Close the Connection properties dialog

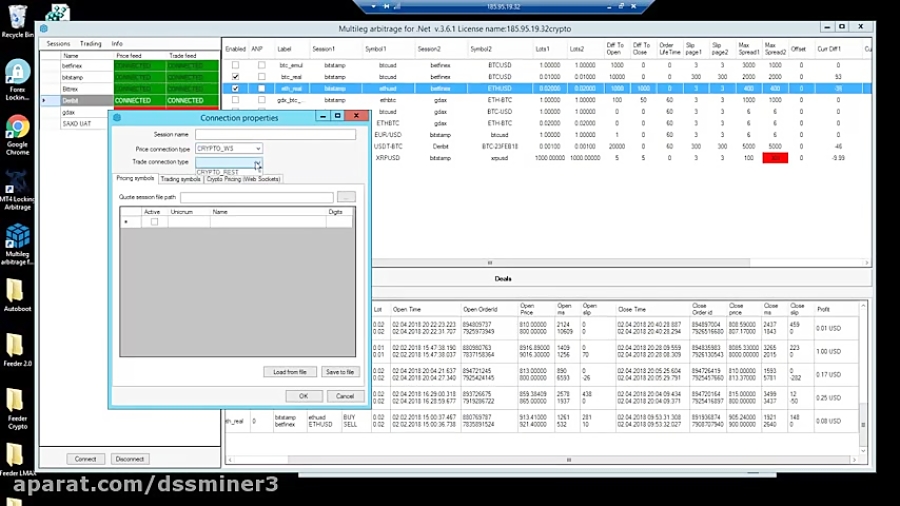(x=356, y=116)
